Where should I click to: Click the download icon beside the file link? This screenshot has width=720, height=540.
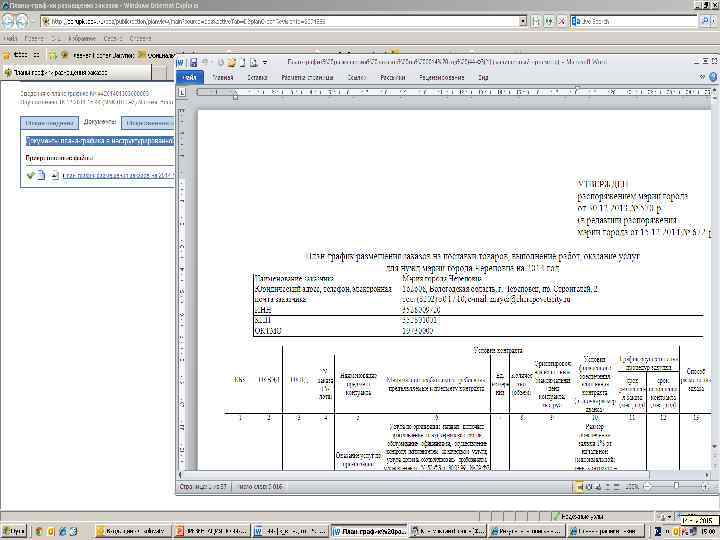[x=55, y=175]
